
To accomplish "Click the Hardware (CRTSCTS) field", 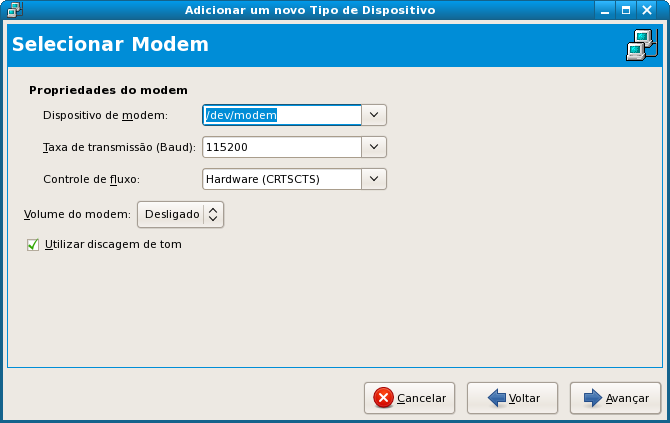I will (x=282, y=179).
